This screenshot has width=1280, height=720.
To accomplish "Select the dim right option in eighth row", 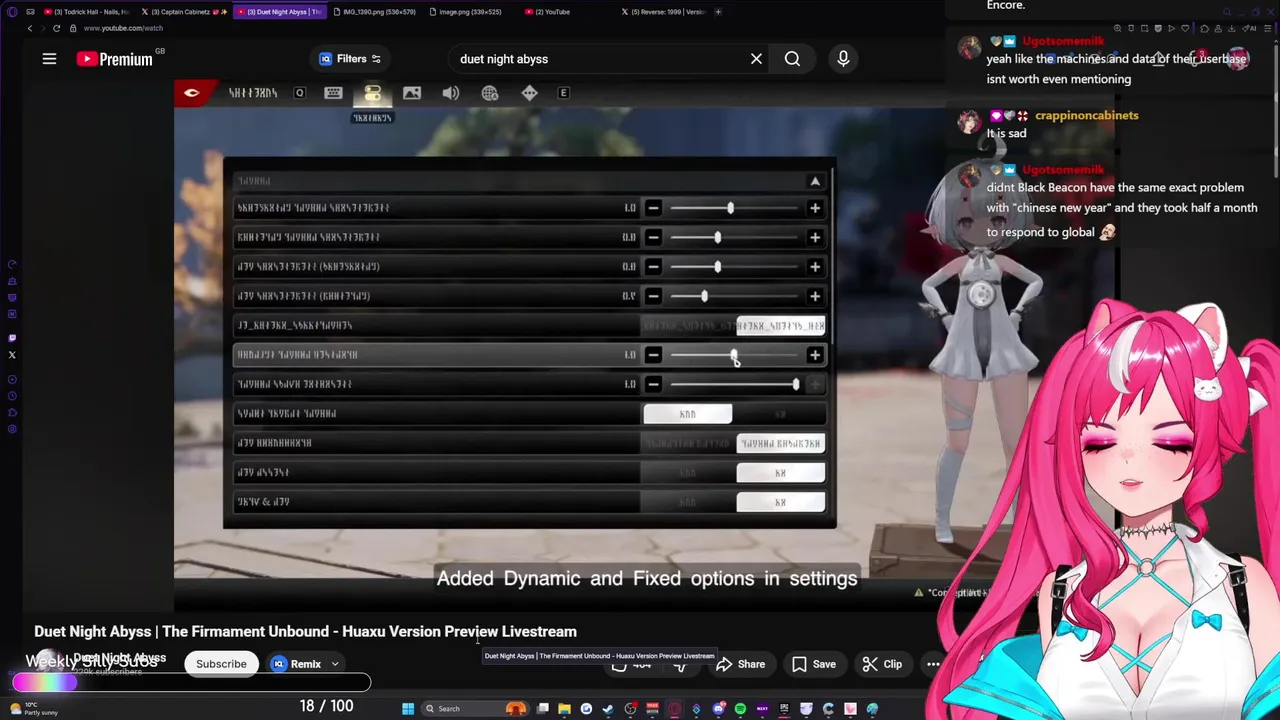I will [x=781, y=414].
